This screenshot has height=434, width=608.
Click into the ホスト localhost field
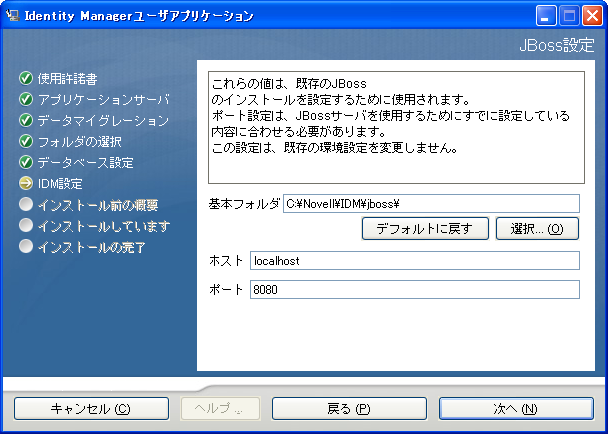[x=415, y=261]
